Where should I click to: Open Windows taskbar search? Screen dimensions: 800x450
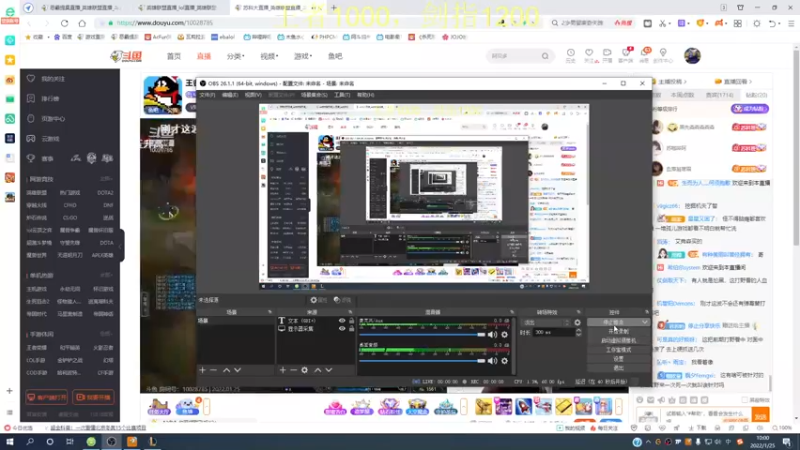point(30,442)
